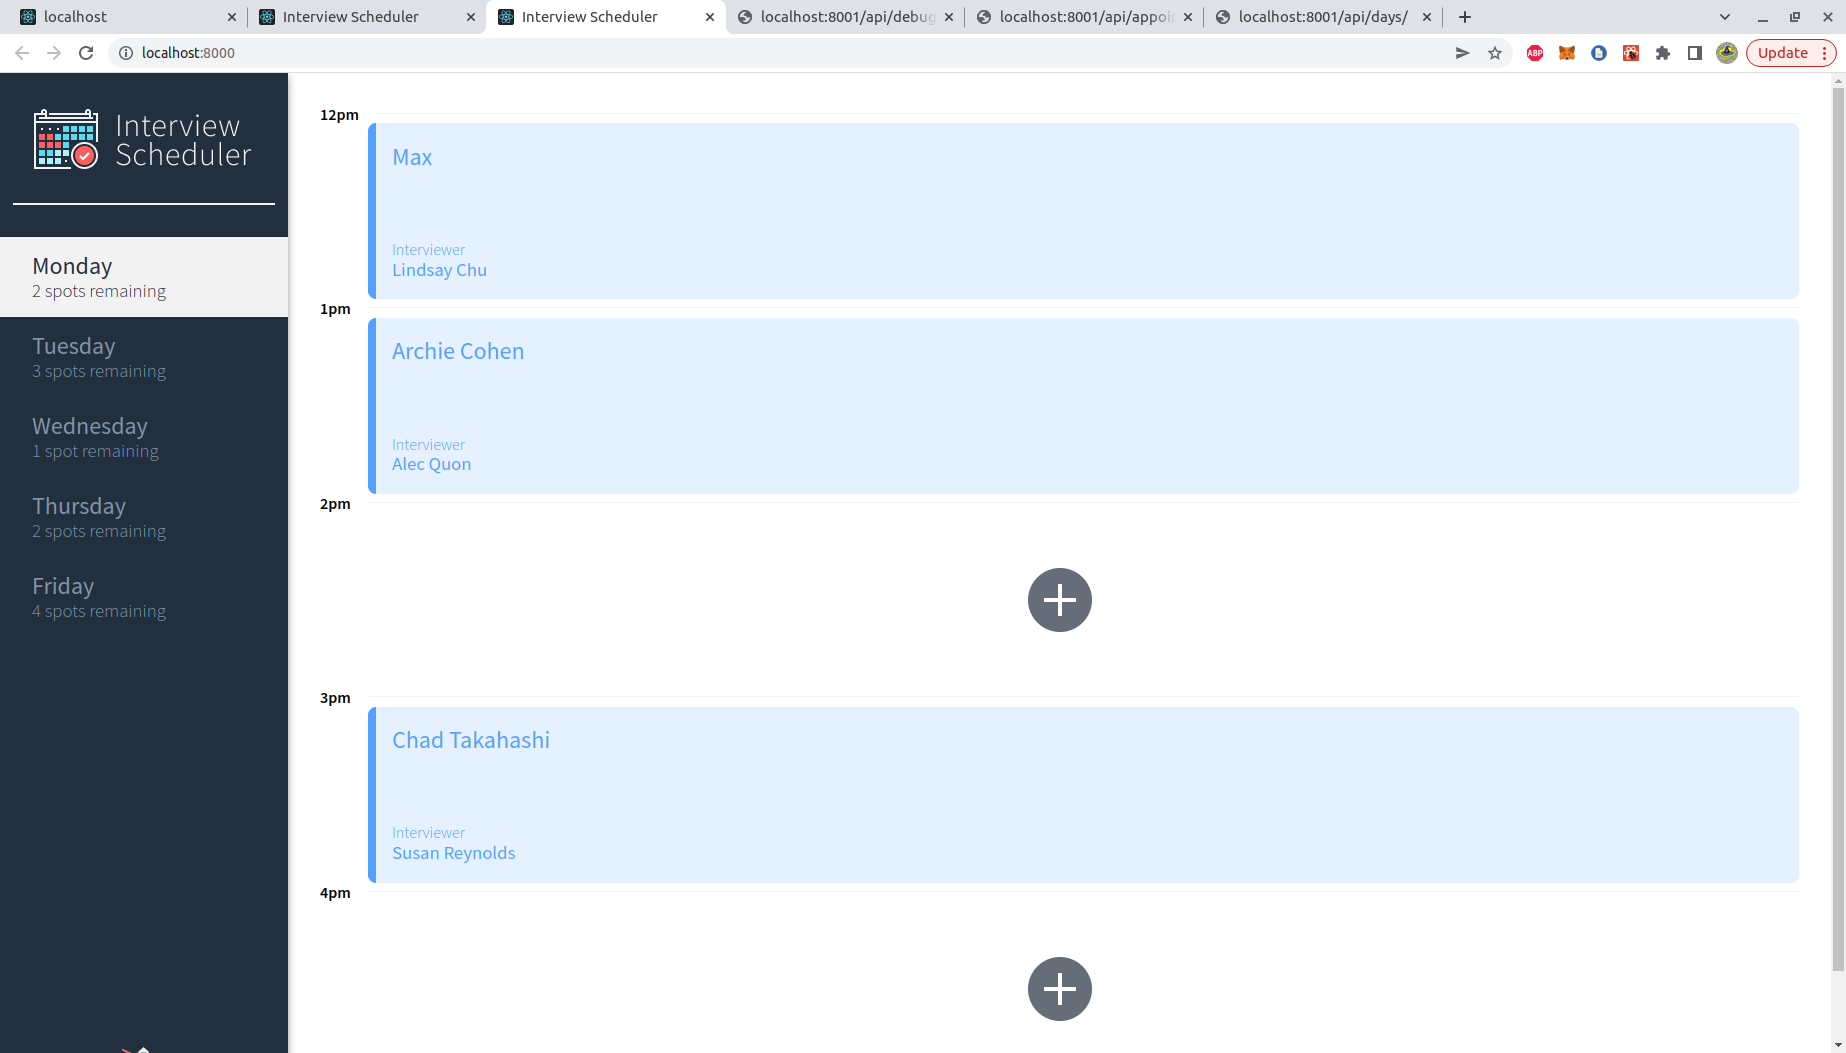Viewport: 1846px width, 1053px height.
Task: Switch to the first Interview Scheduler tab
Action: pos(350,16)
